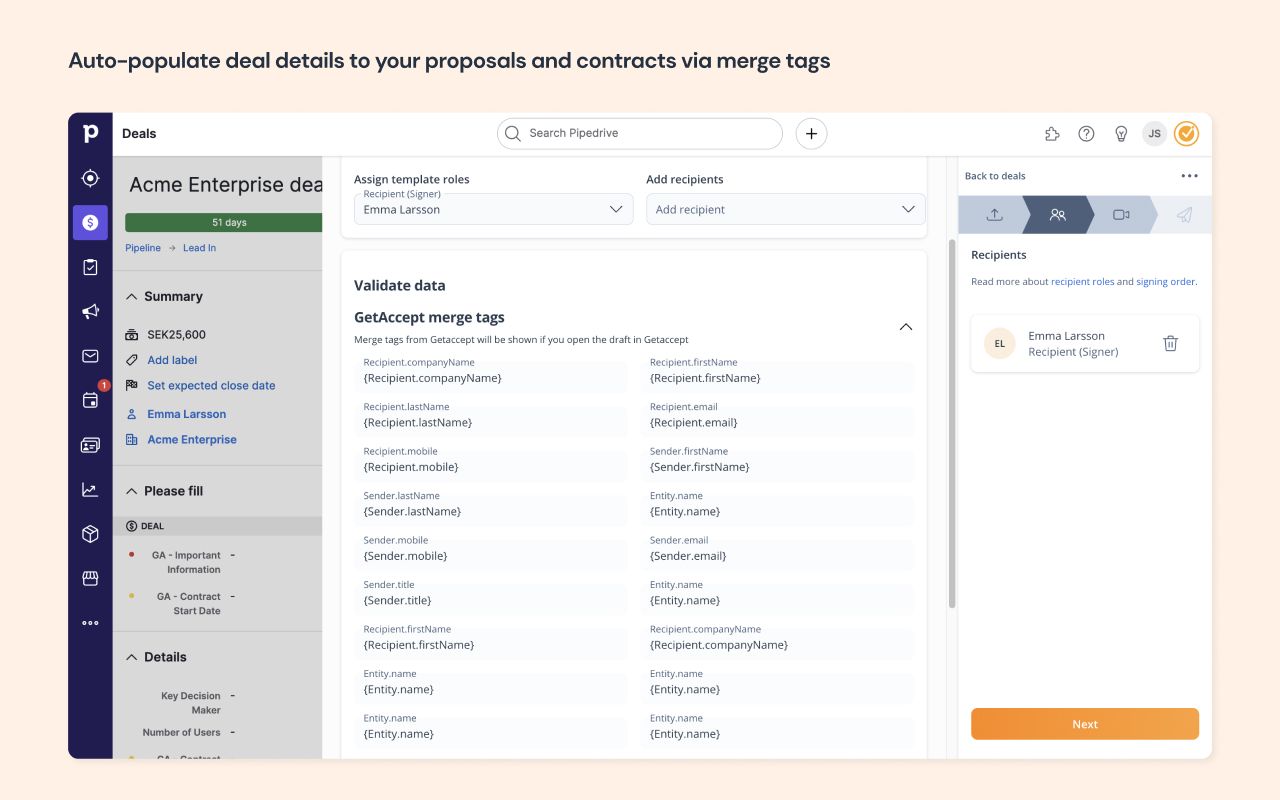
Task: Open the three-dot menu near Back to deals
Action: click(x=1189, y=175)
